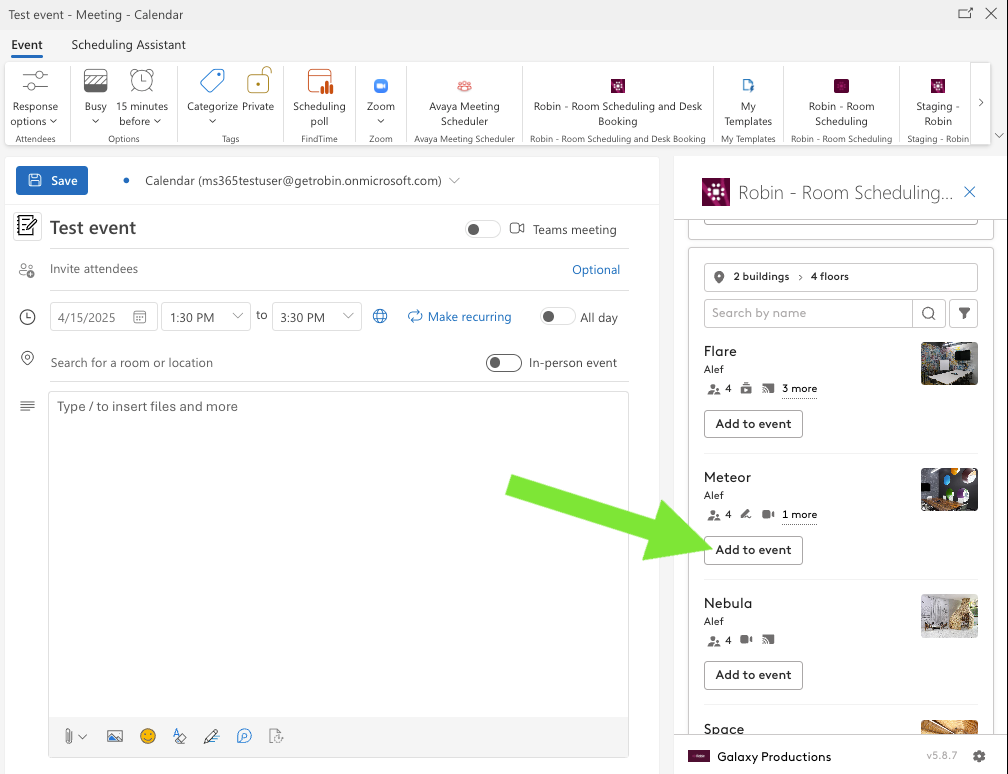Mark the event as Private
This screenshot has width=1008, height=774.
pos(258,90)
